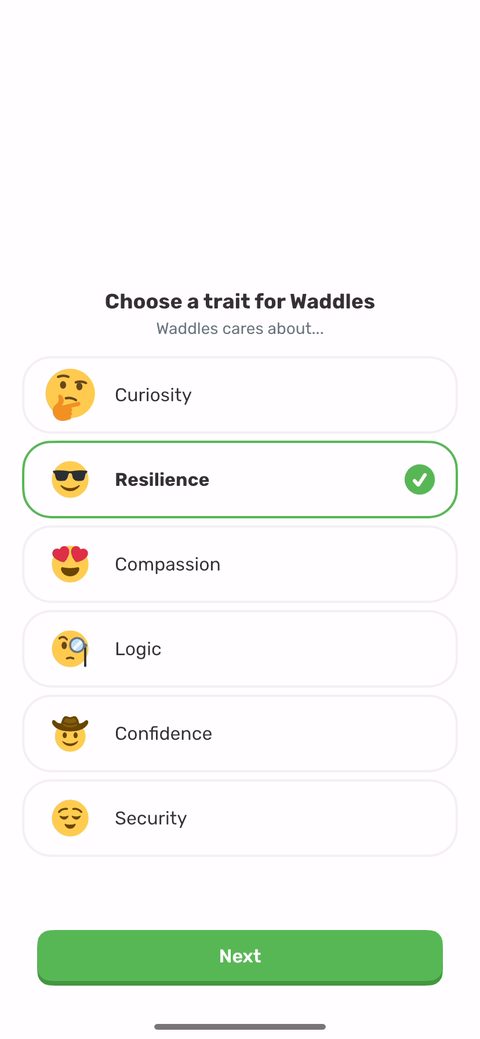
Task: Click the green checkmark on Resilience
Action: coord(420,479)
